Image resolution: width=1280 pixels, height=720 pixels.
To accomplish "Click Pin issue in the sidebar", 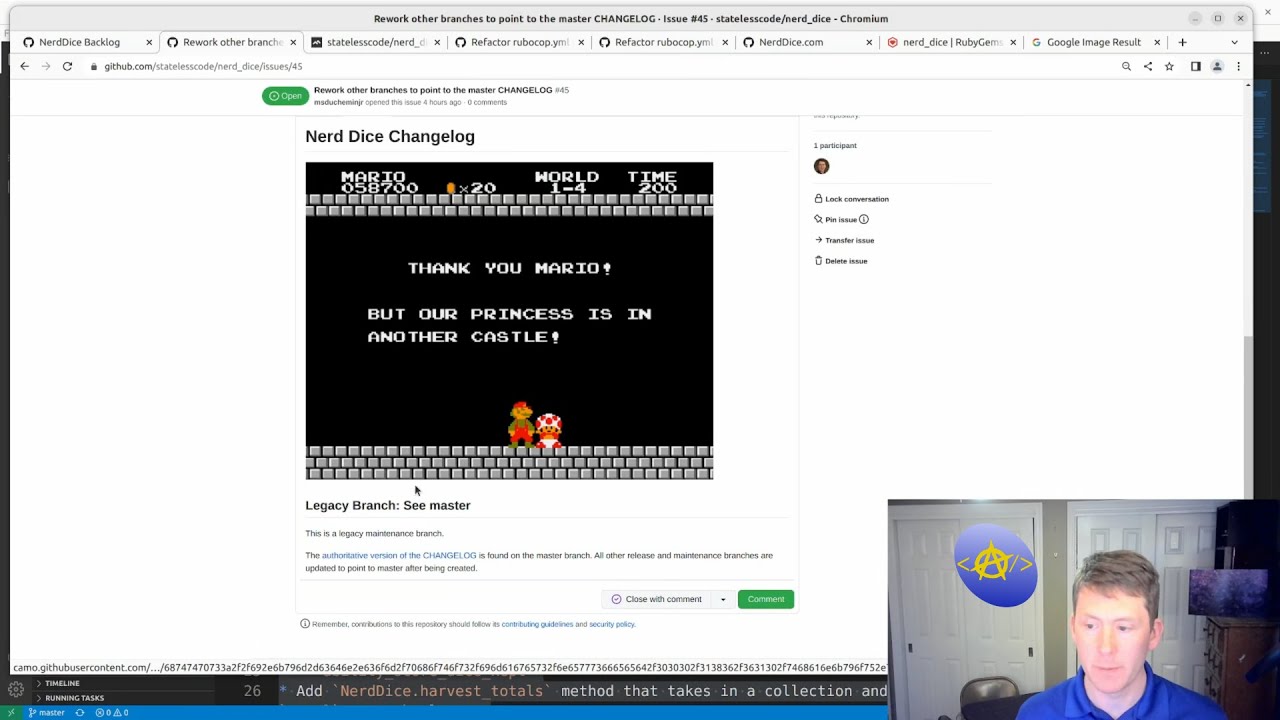I will pos(836,220).
